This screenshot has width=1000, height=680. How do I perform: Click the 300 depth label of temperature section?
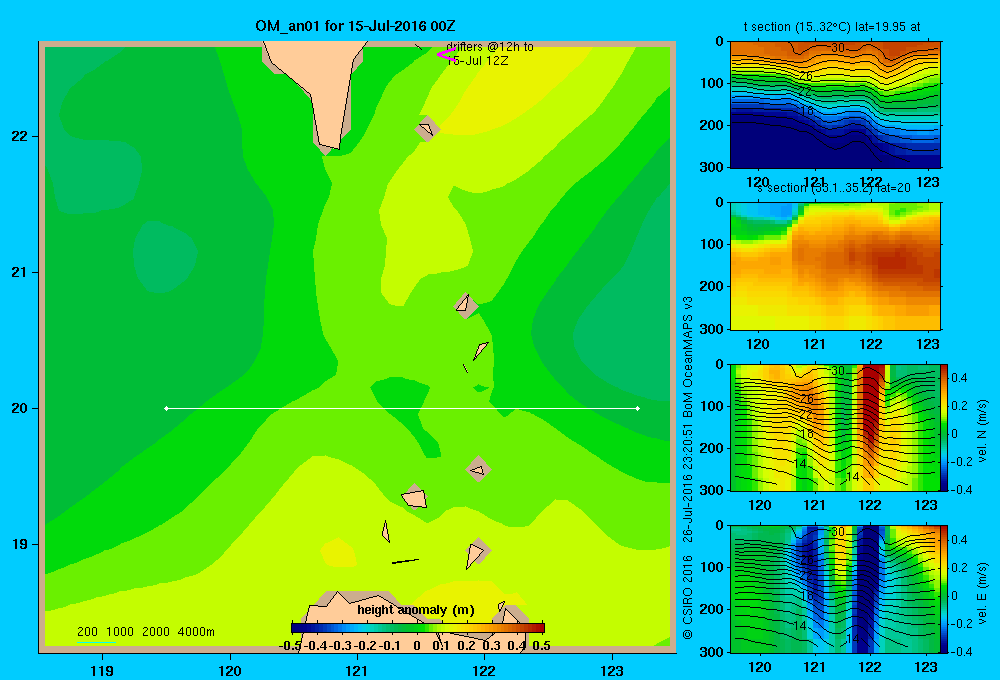click(x=712, y=167)
